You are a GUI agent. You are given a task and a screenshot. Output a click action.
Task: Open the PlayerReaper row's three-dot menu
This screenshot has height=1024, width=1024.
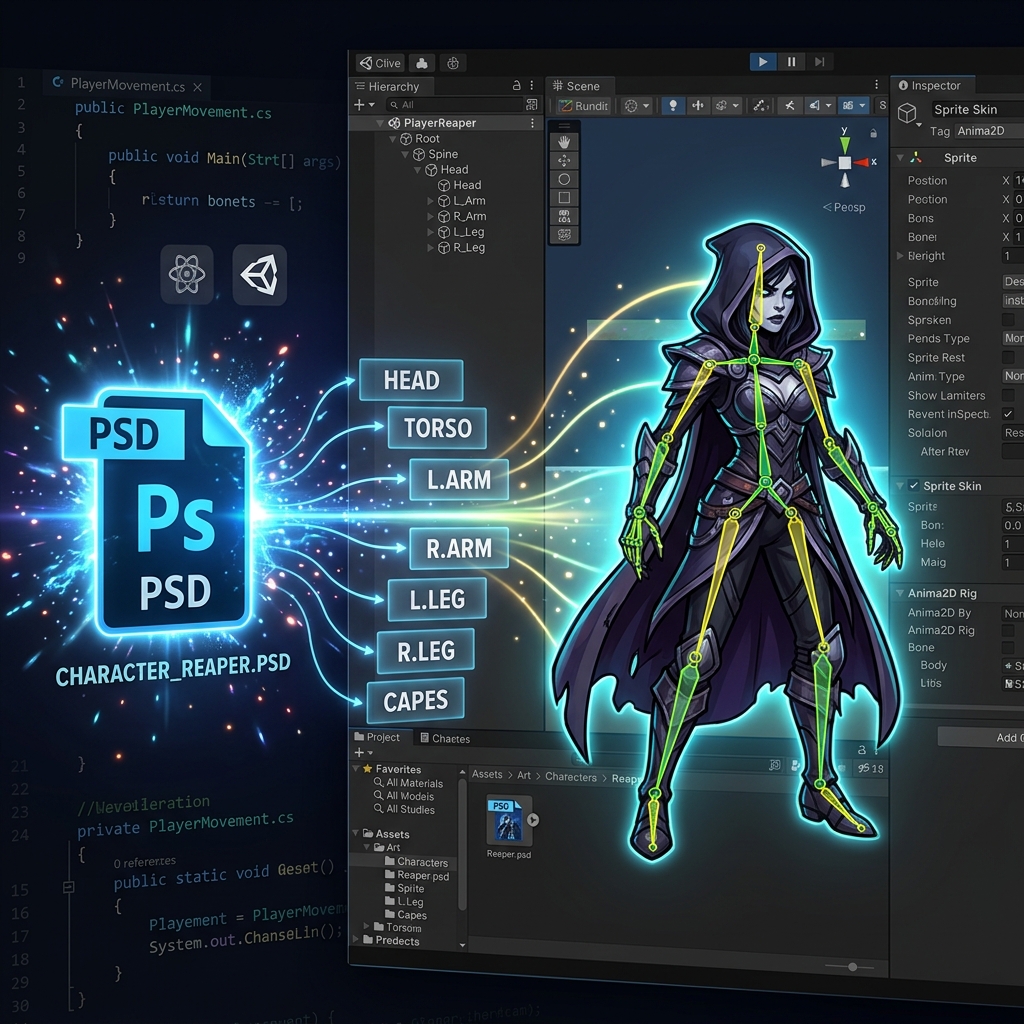(532, 123)
